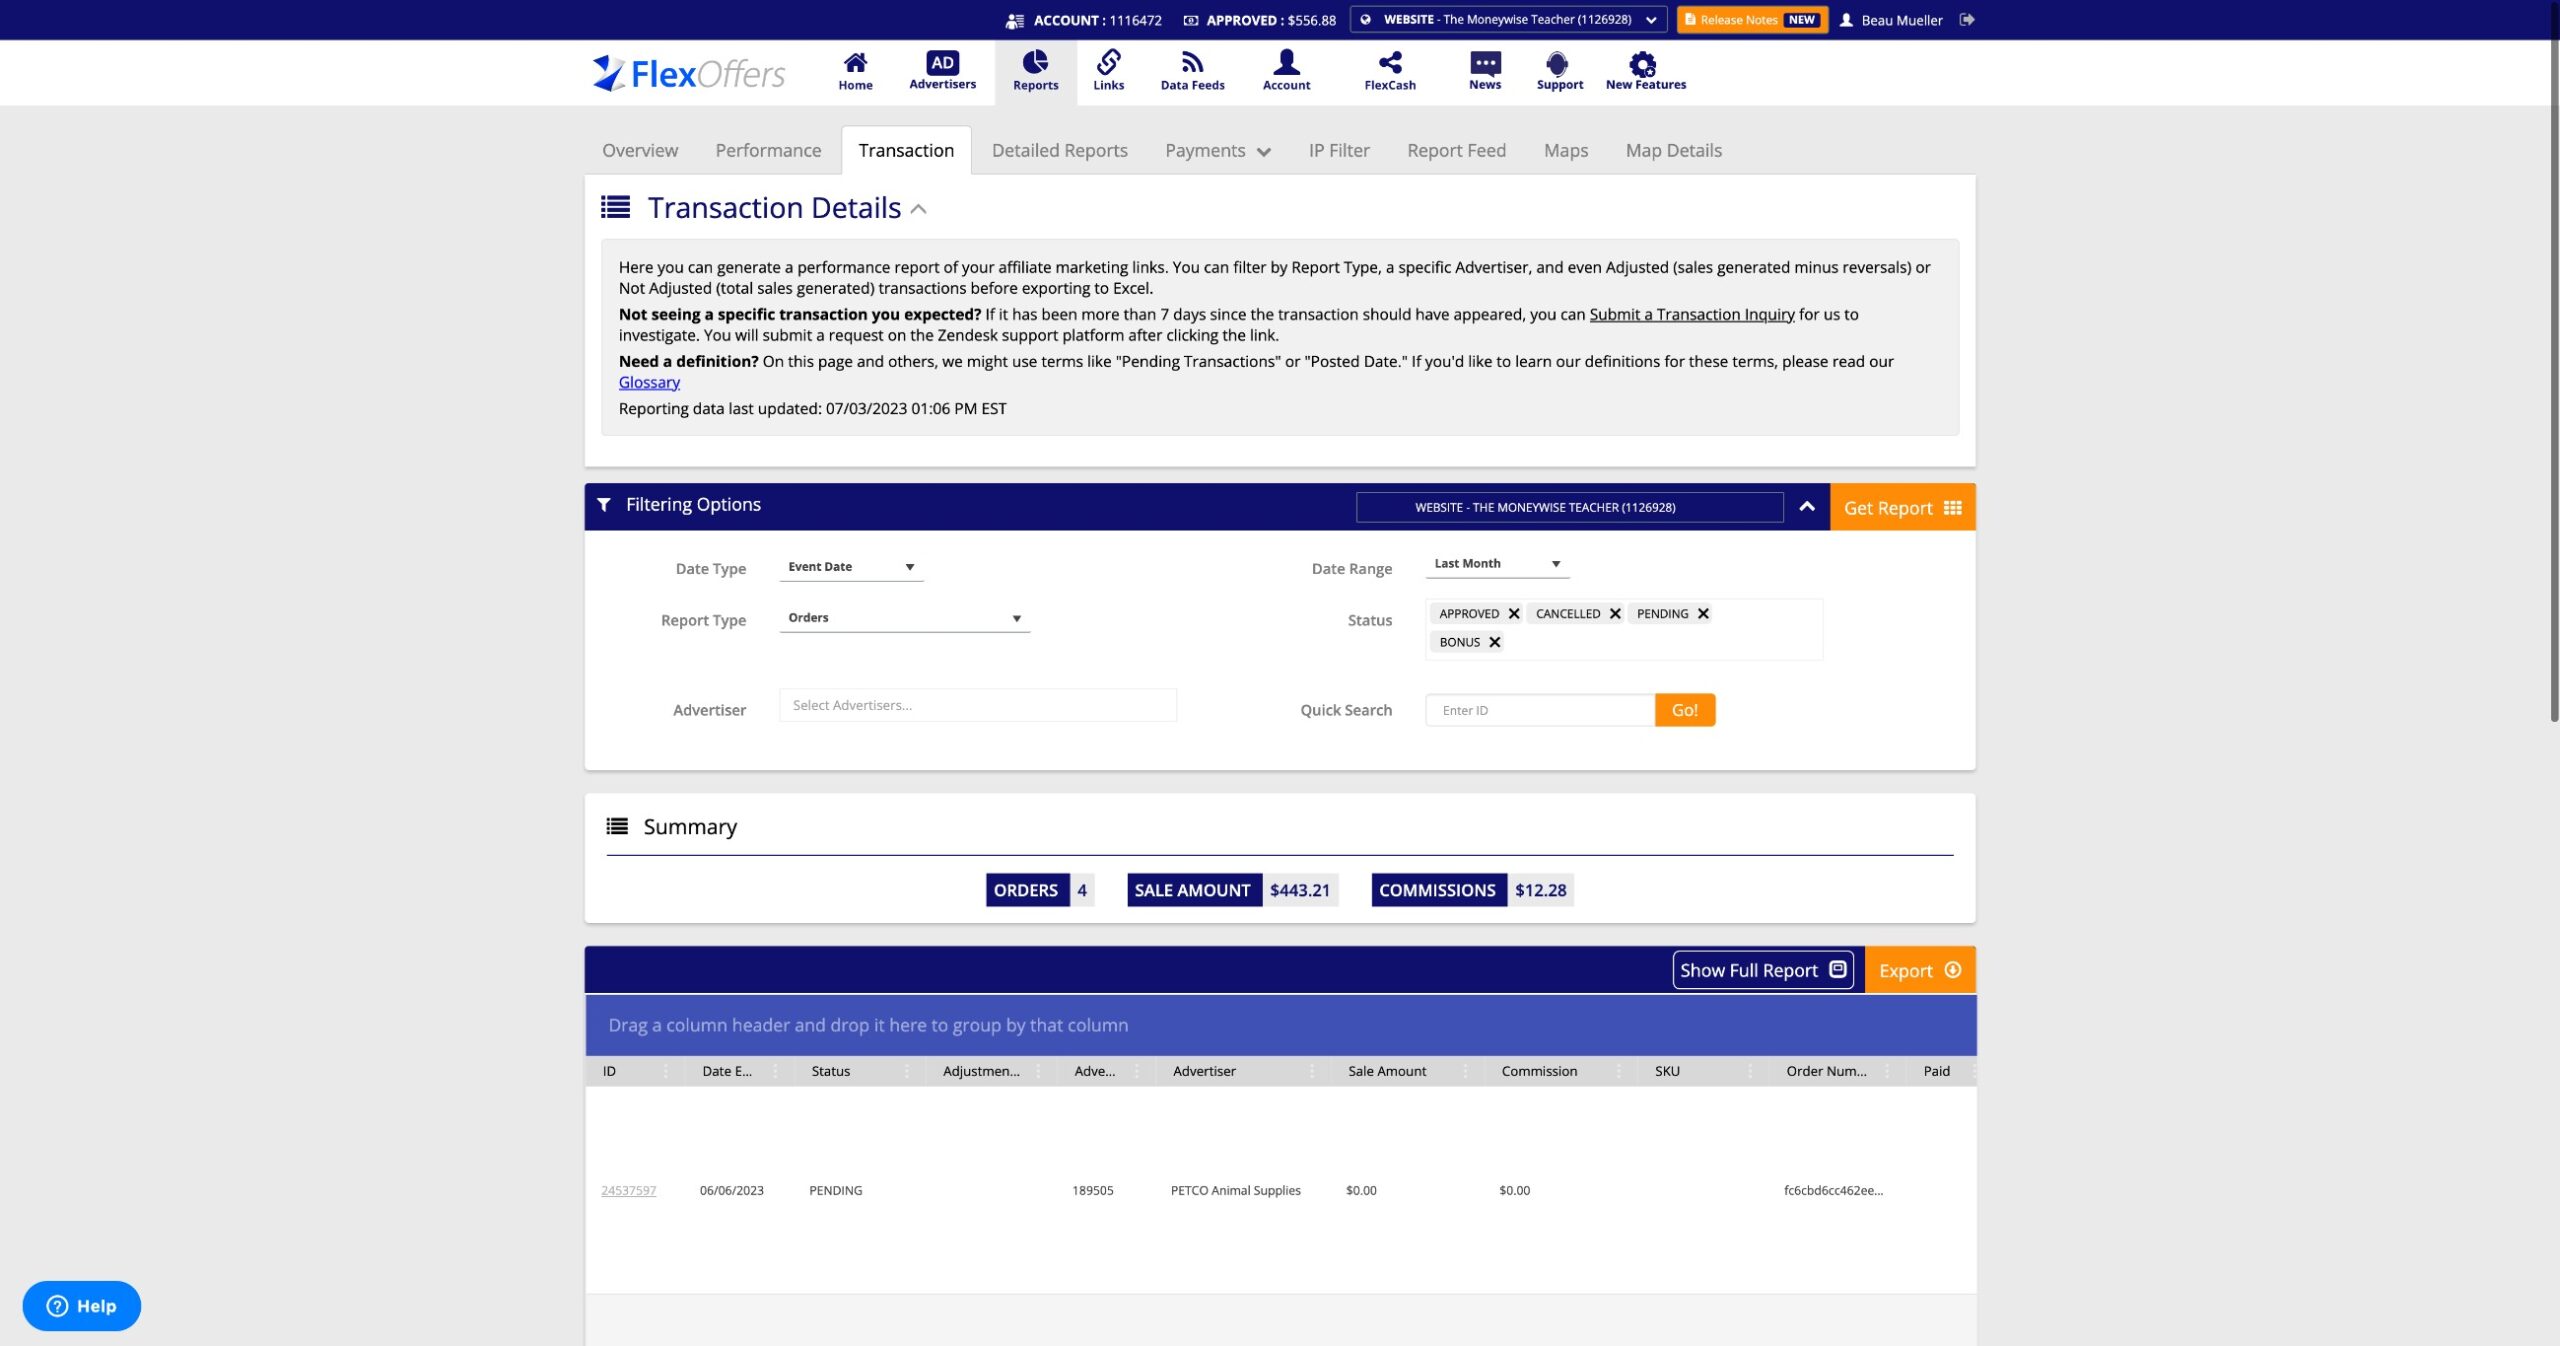Open the Release Notes NEW button
This screenshot has height=1346, width=2560.
click(1752, 20)
